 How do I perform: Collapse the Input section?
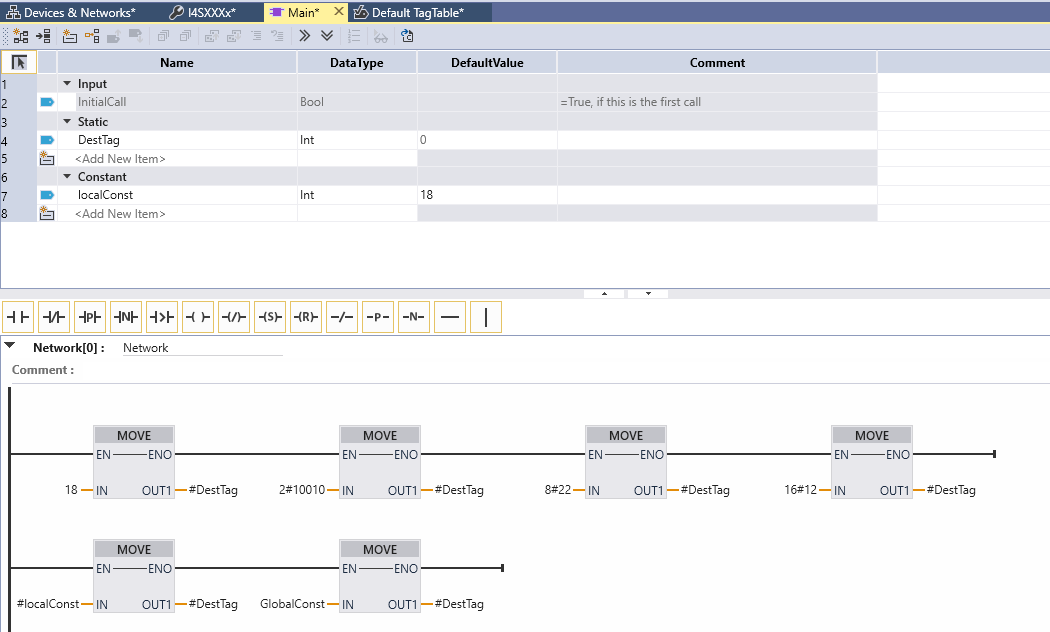tap(67, 84)
